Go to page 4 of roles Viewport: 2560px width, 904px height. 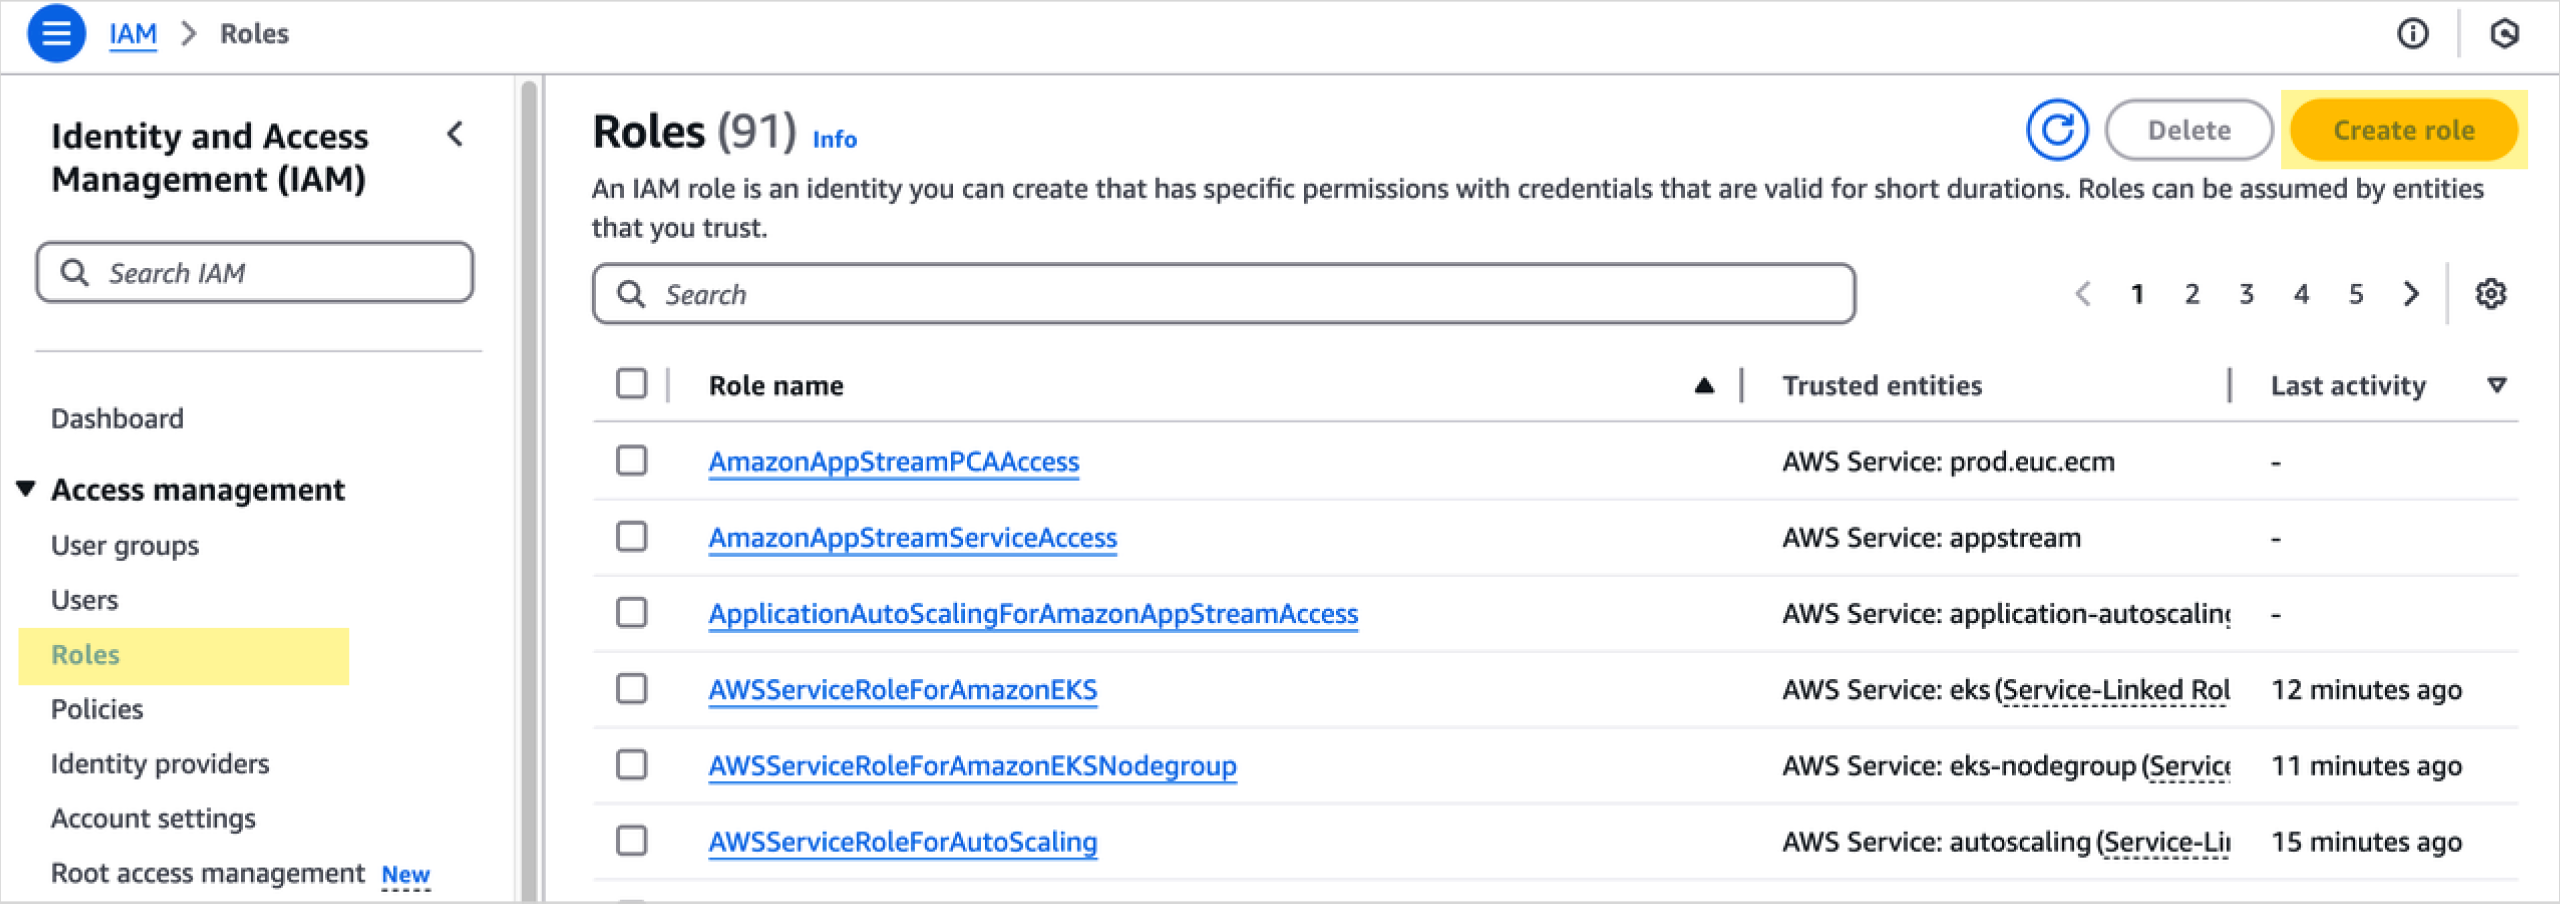(x=2302, y=294)
